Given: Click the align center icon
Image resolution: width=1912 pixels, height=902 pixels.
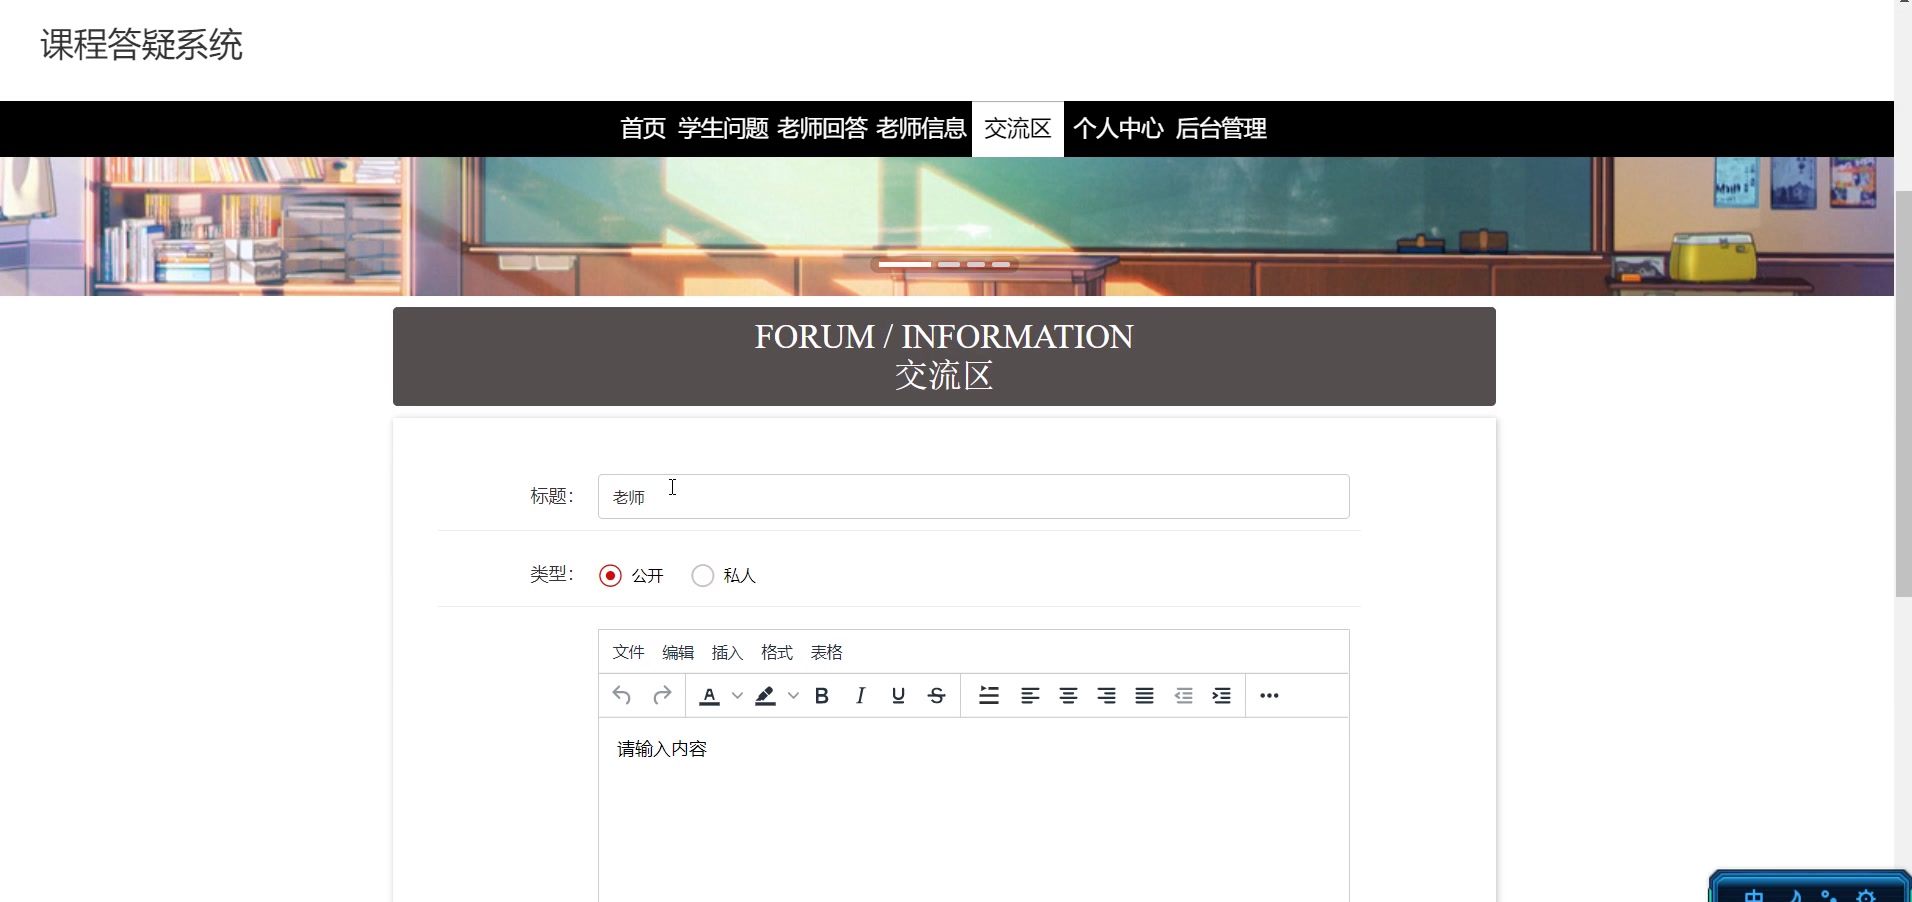Looking at the screenshot, I should click(x=1068, y=695).
